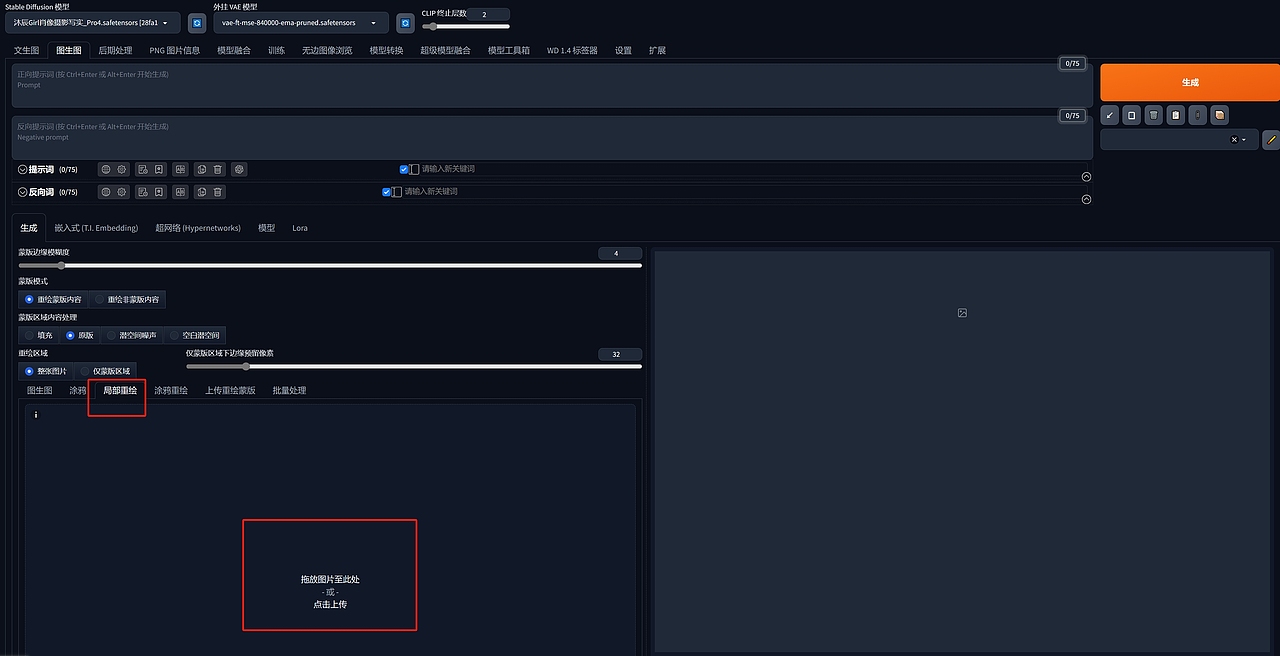Screen dimensions: 1280x656
Task: Click the Negative prompt text area
Action: click(553, 138)
